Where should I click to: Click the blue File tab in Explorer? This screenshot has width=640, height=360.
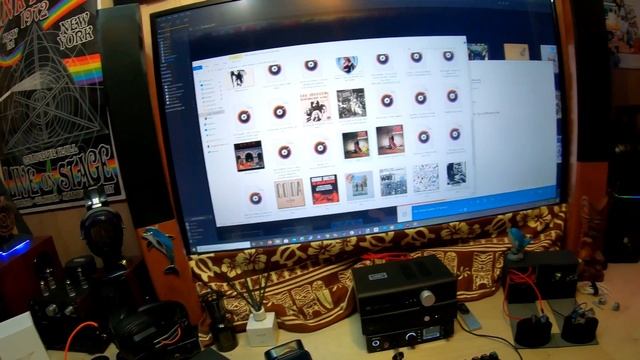pyautogui.click(x=198, y=68)
